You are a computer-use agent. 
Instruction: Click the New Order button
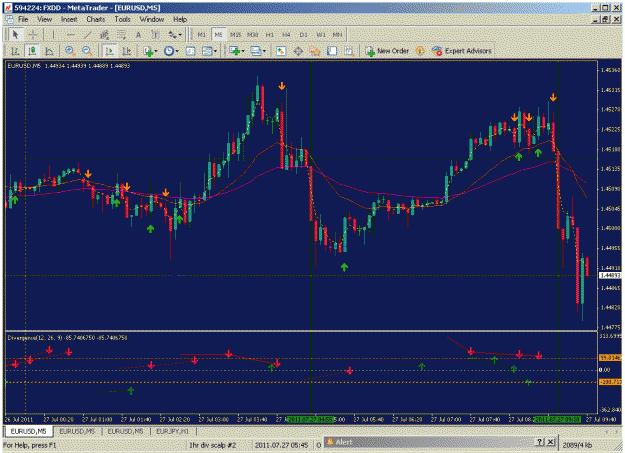pos(387,51)
